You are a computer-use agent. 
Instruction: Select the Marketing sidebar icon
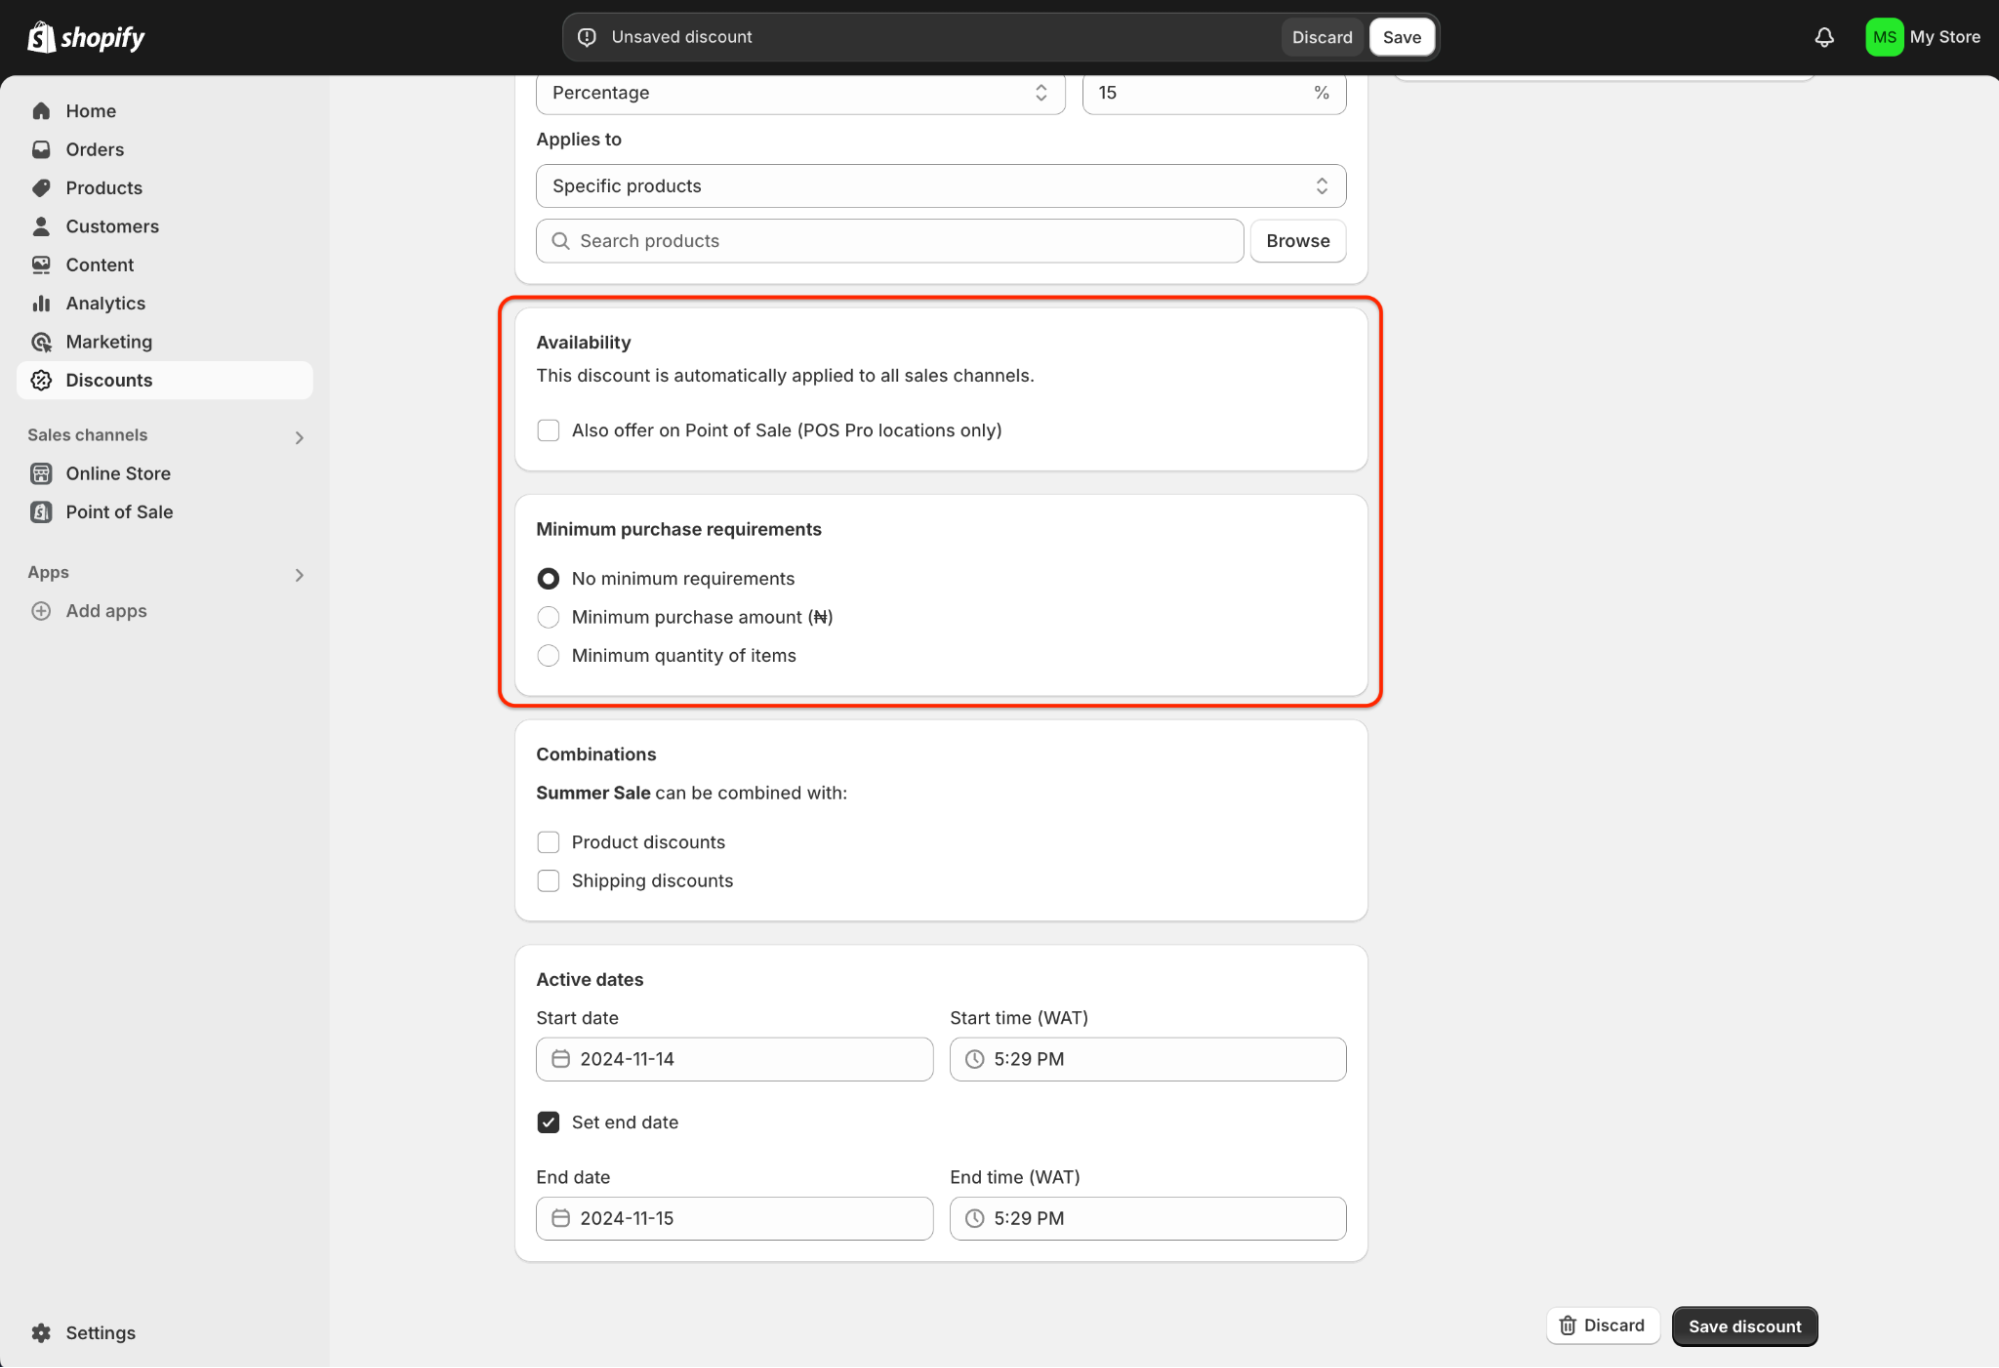[41, 341]
